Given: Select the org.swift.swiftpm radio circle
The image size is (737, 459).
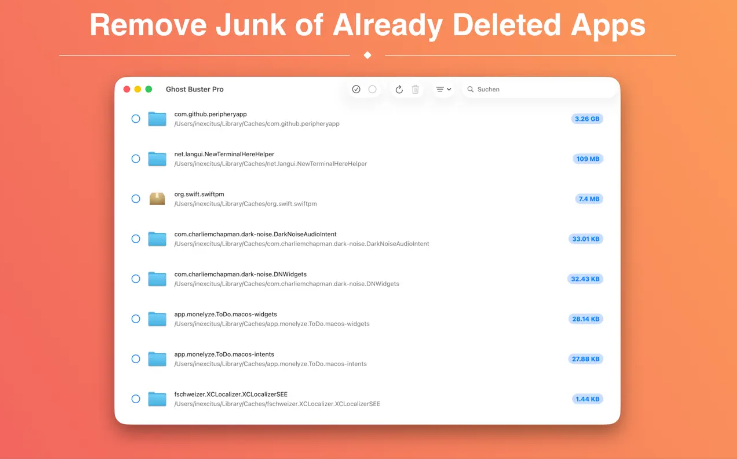Looking at the screenshot, I should (x=136, y=199).
